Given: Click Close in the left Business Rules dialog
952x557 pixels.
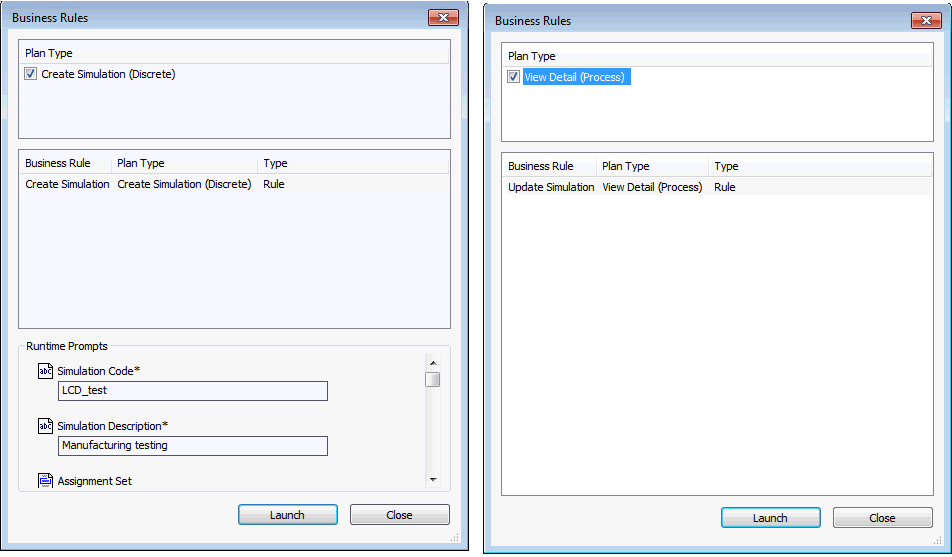Looking at the screenshot, I should pyautogui.click(x=400, y=514).
